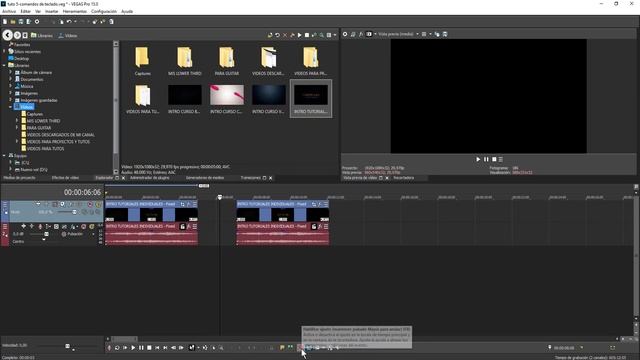Viewport: 640px width, 360px height.
Task: Toggle loop playback in the timeline transport
Action: click(117, 348)
